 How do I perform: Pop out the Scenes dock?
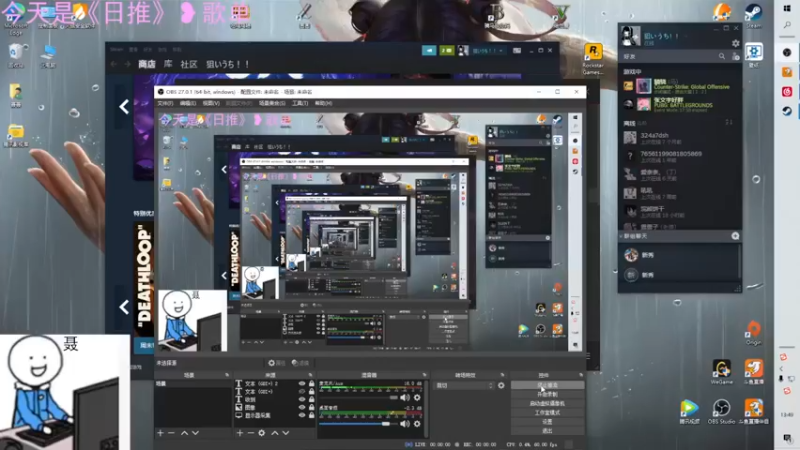227,375
